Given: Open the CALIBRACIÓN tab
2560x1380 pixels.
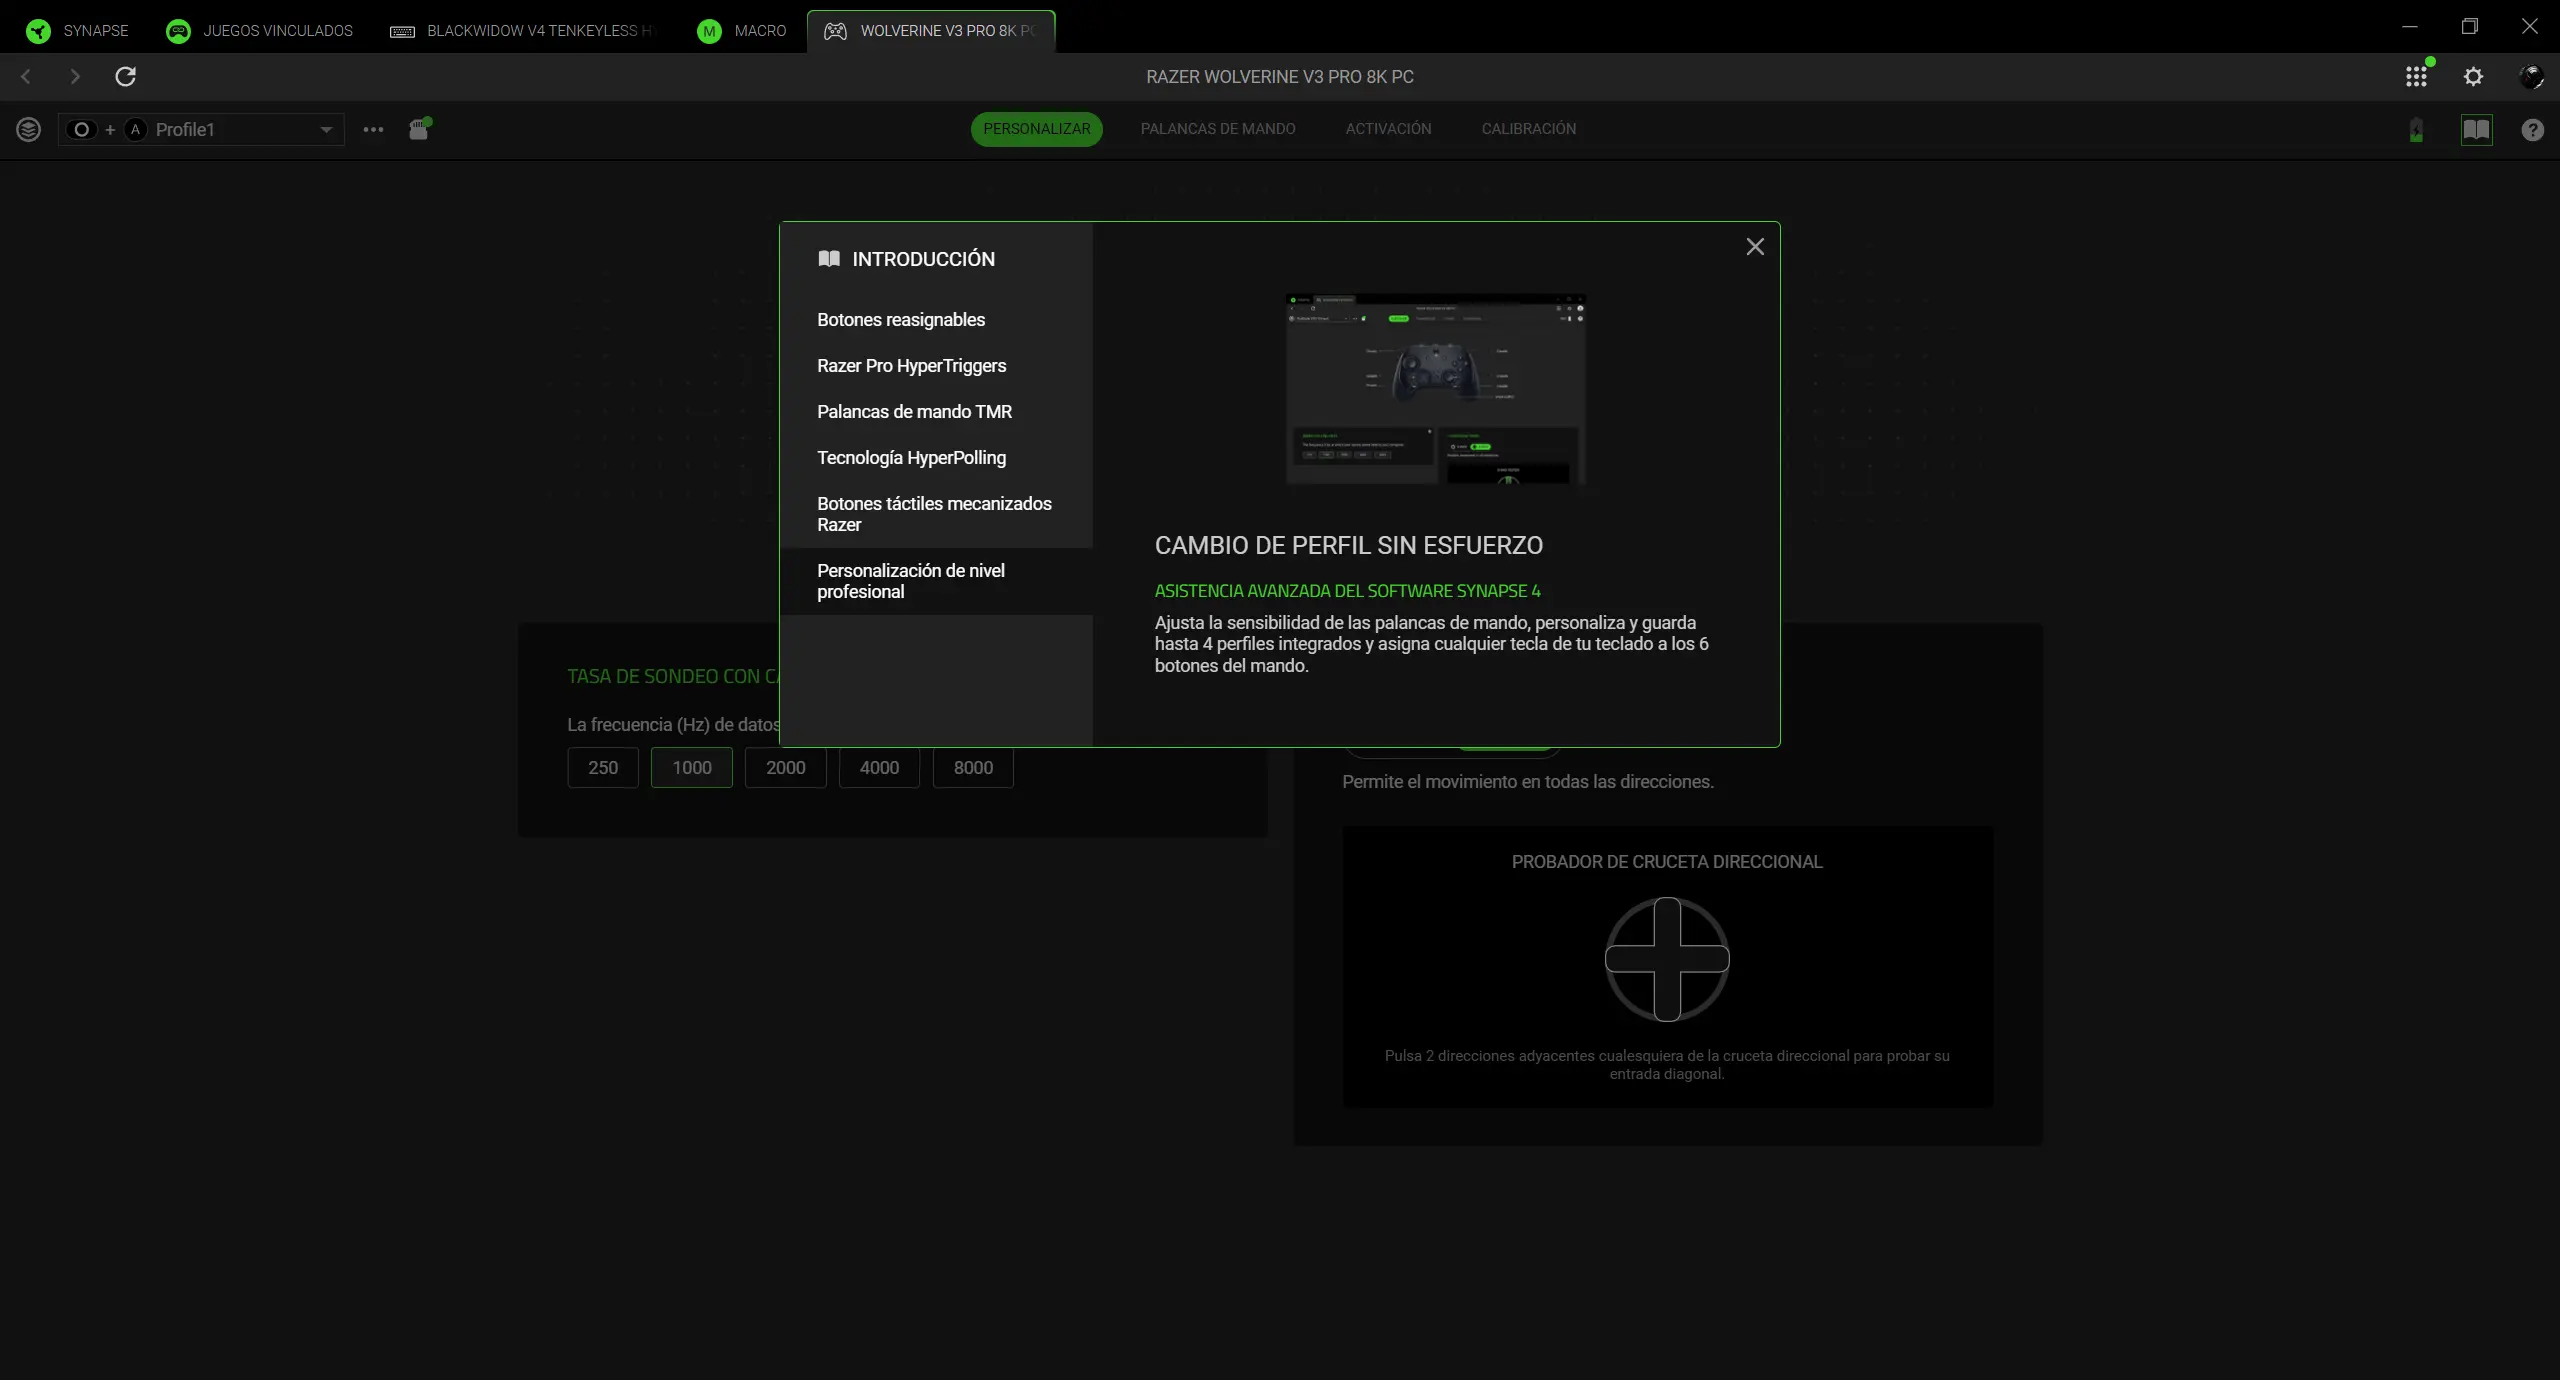Looking at the screenshot, I should [x=1528, y=128].
